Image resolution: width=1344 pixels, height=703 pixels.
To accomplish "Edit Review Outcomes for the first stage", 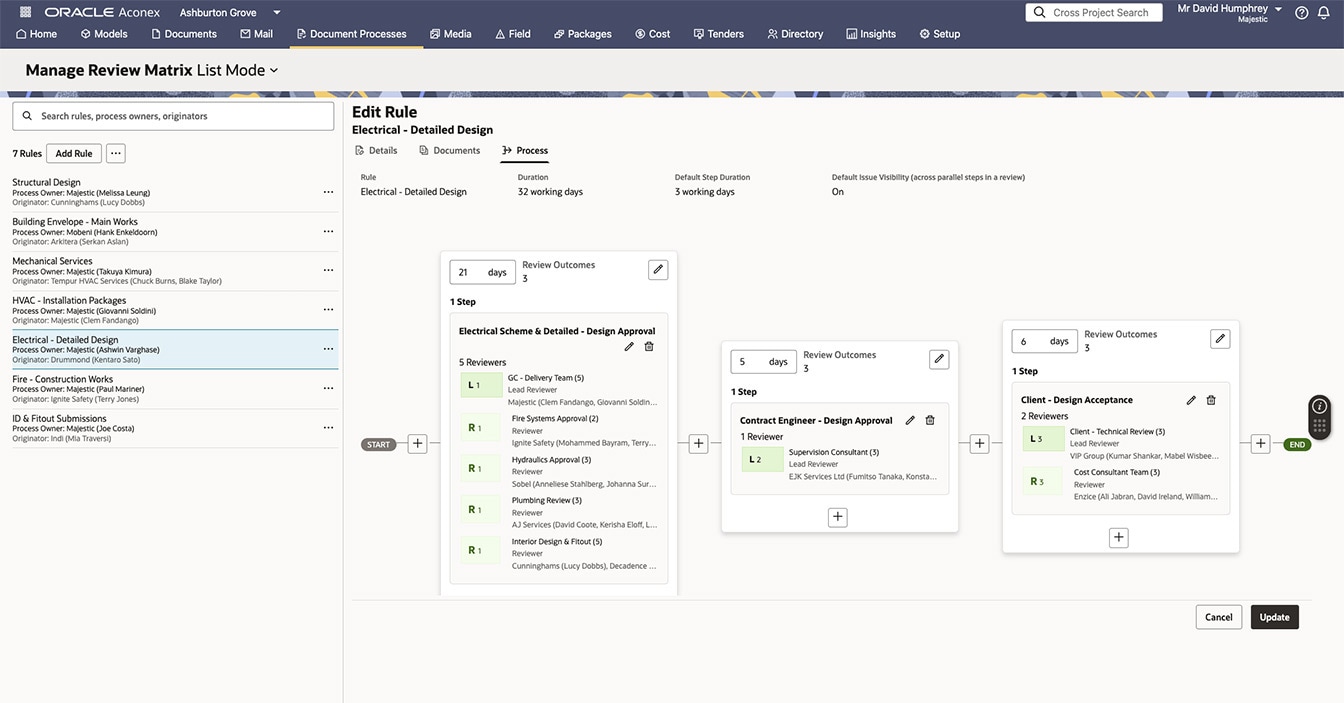I will point(658,268).
